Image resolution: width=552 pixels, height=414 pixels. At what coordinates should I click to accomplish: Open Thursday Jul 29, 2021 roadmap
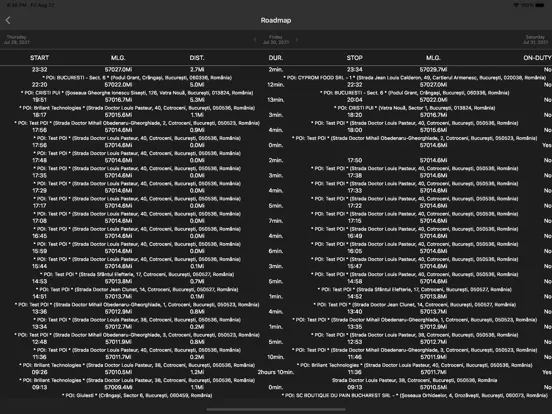[x=17, y=39]
